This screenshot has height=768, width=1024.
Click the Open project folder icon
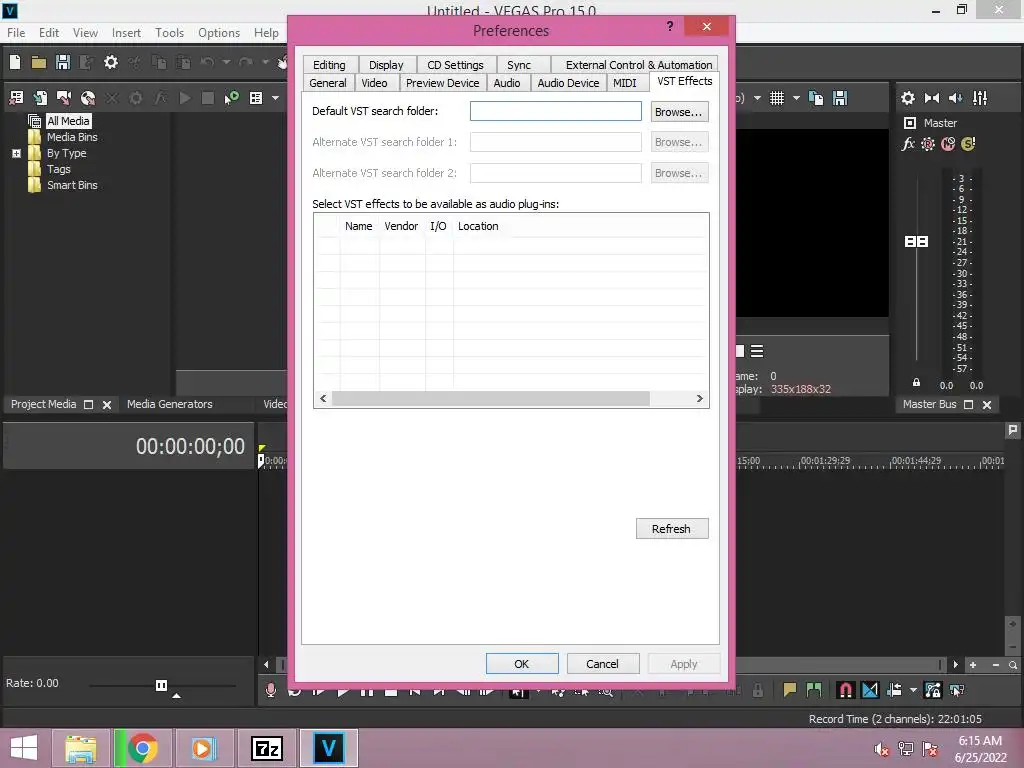pyautogui.click(x=39, y=62)
